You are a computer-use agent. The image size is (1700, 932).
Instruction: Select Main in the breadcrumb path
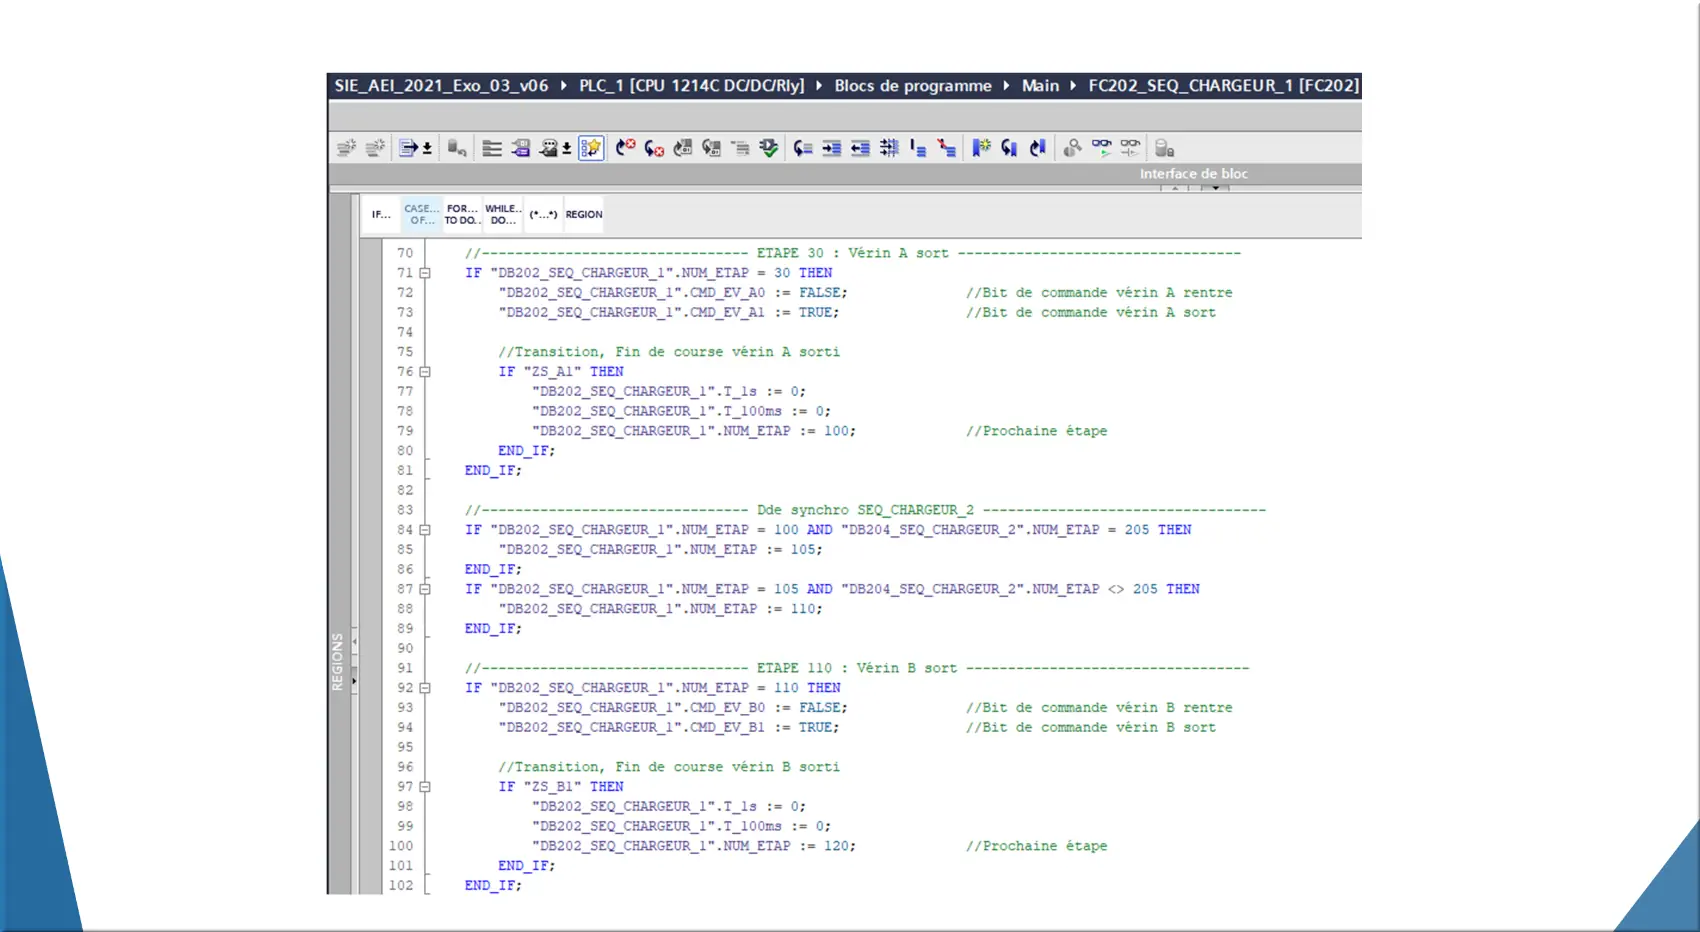pyautogui.click(x=1040, y=86)
